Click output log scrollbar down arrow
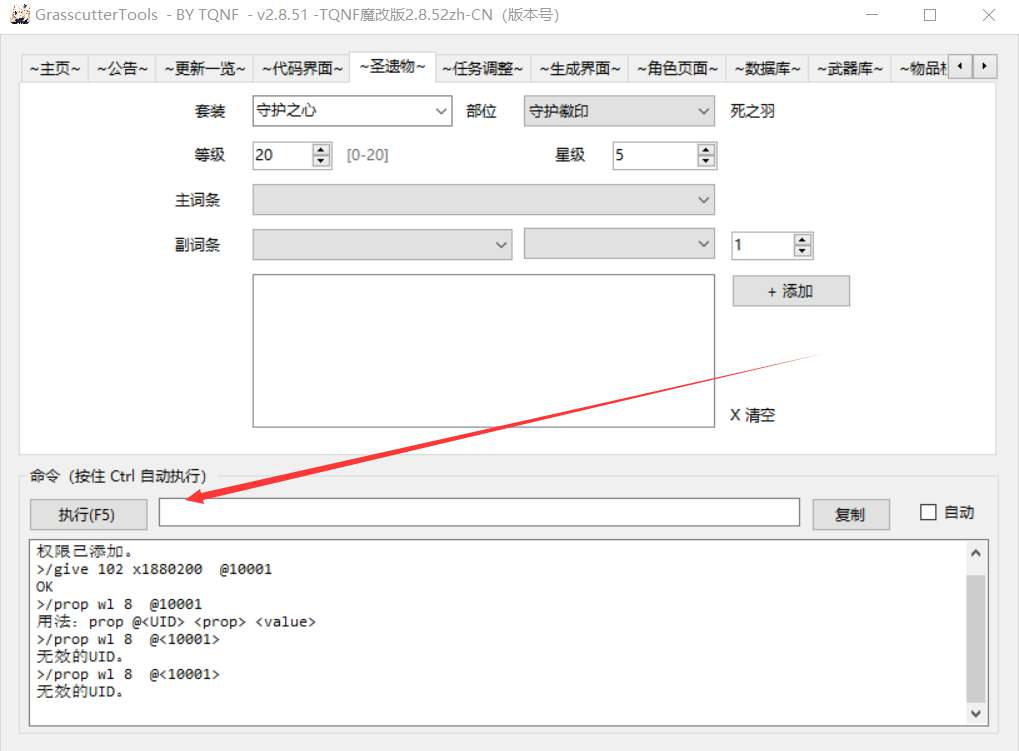The width and height of the screenshot is (1019, 751). 975,713
